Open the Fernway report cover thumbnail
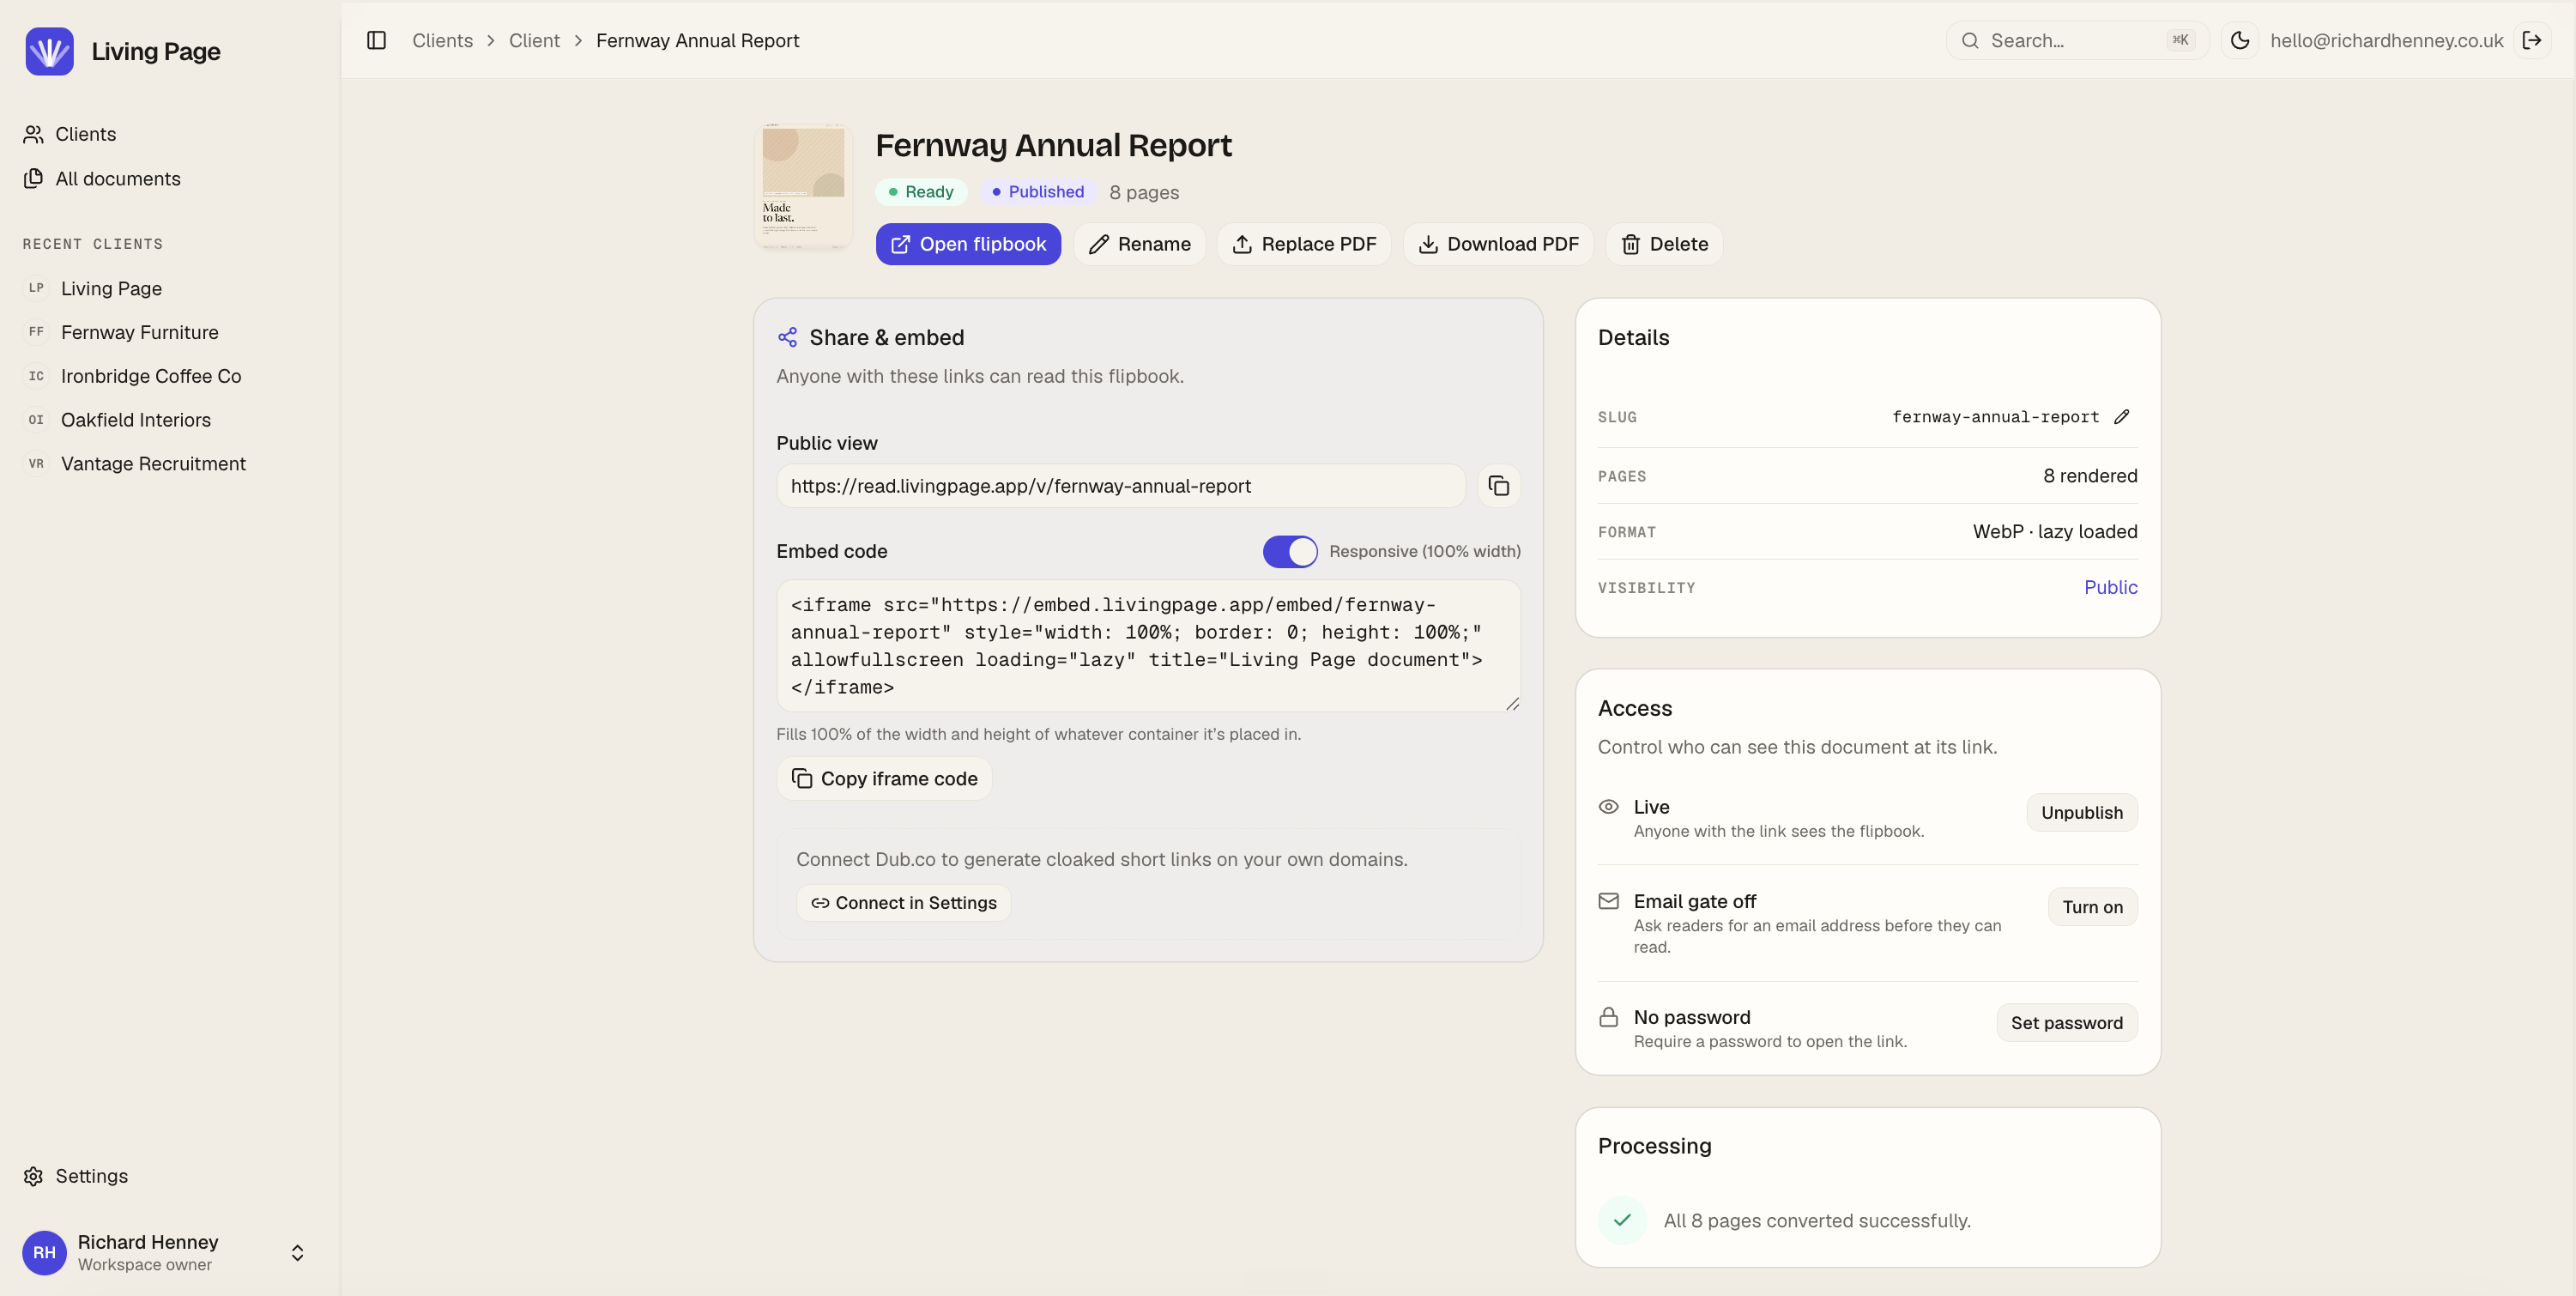Viewport: 2576px width, 1296px height. click(x=803, y=186)
